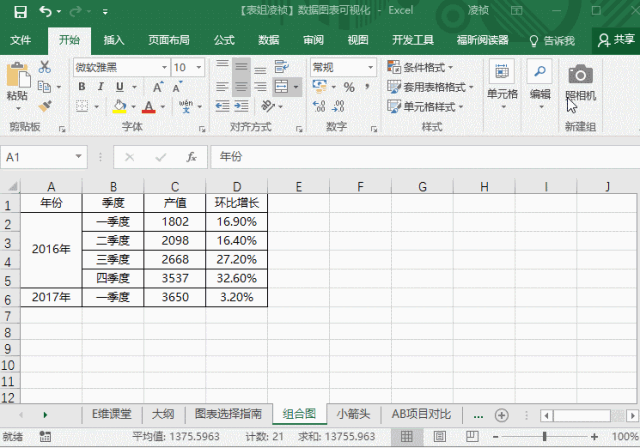Image resolution: width=640 pixels, height=448 pixels.
Task: Open the font color dropdown arrow
Action: click(162, 107)
